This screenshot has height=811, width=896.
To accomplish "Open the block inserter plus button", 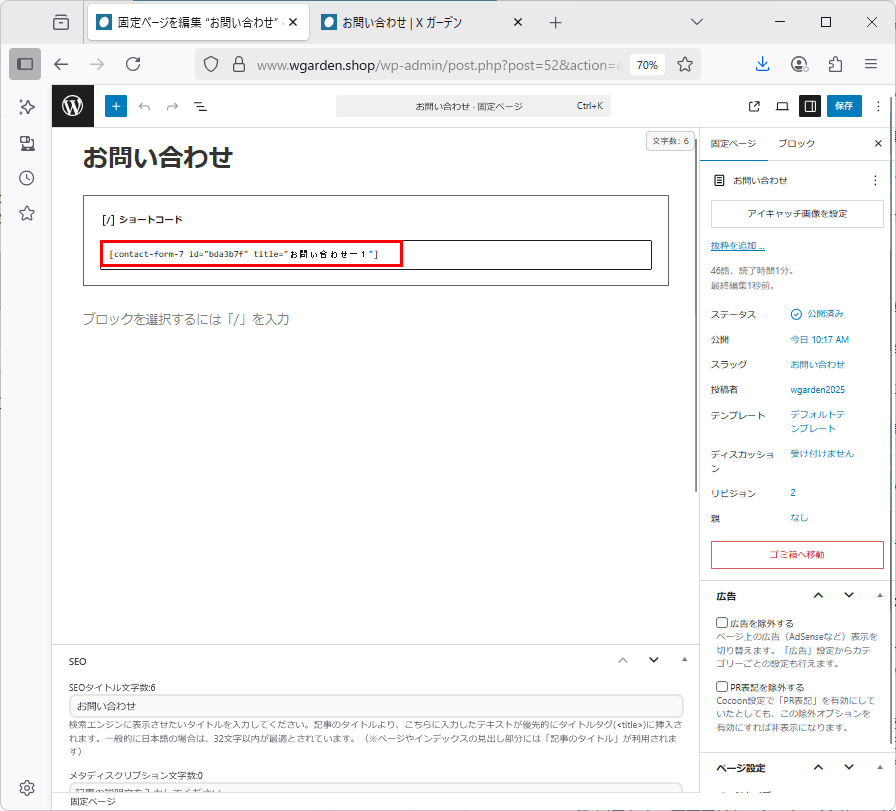I will coord(116,106).
